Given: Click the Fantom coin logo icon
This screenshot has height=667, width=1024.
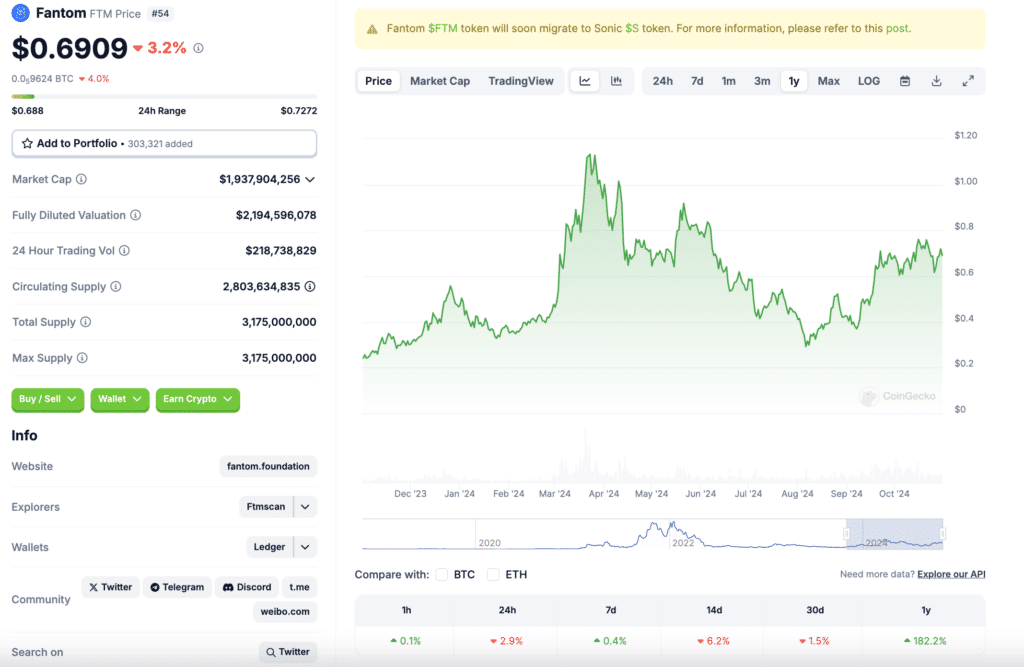Looking at the screenshot, I should point(21,12).
